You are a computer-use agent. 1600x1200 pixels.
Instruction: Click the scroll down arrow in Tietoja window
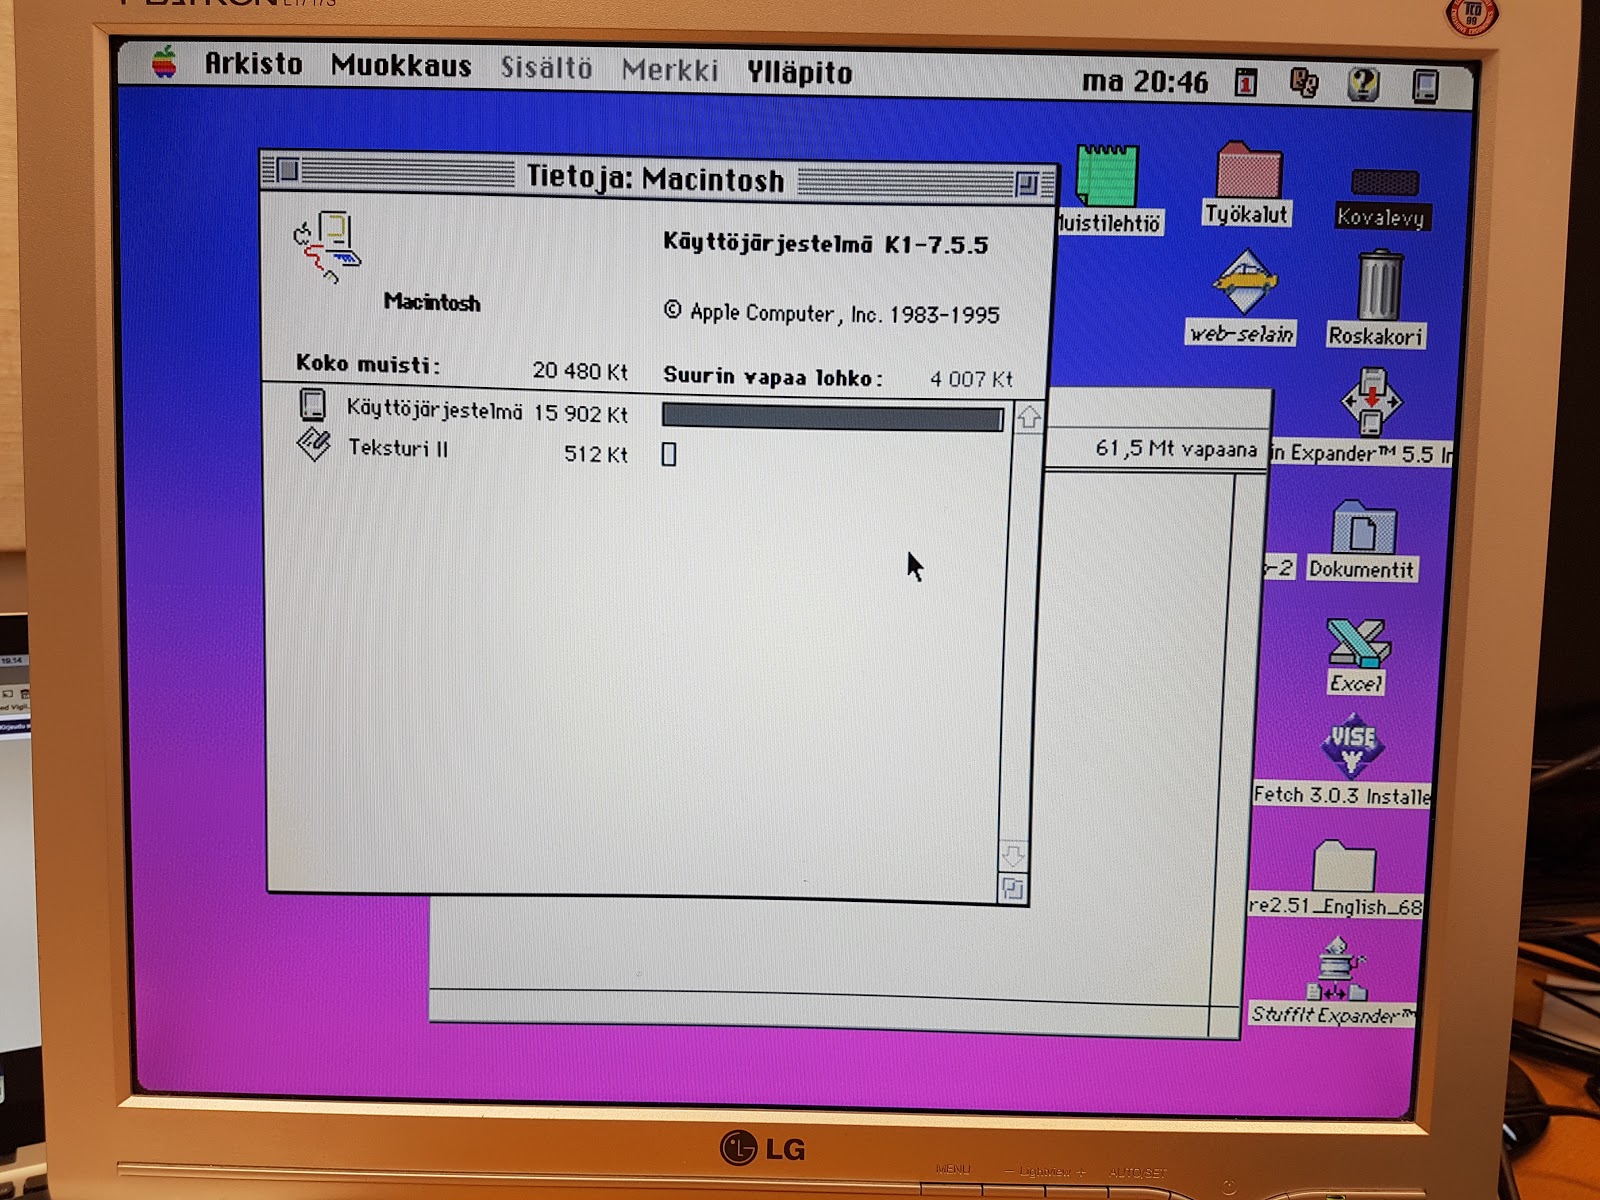tap(1013, 857)
